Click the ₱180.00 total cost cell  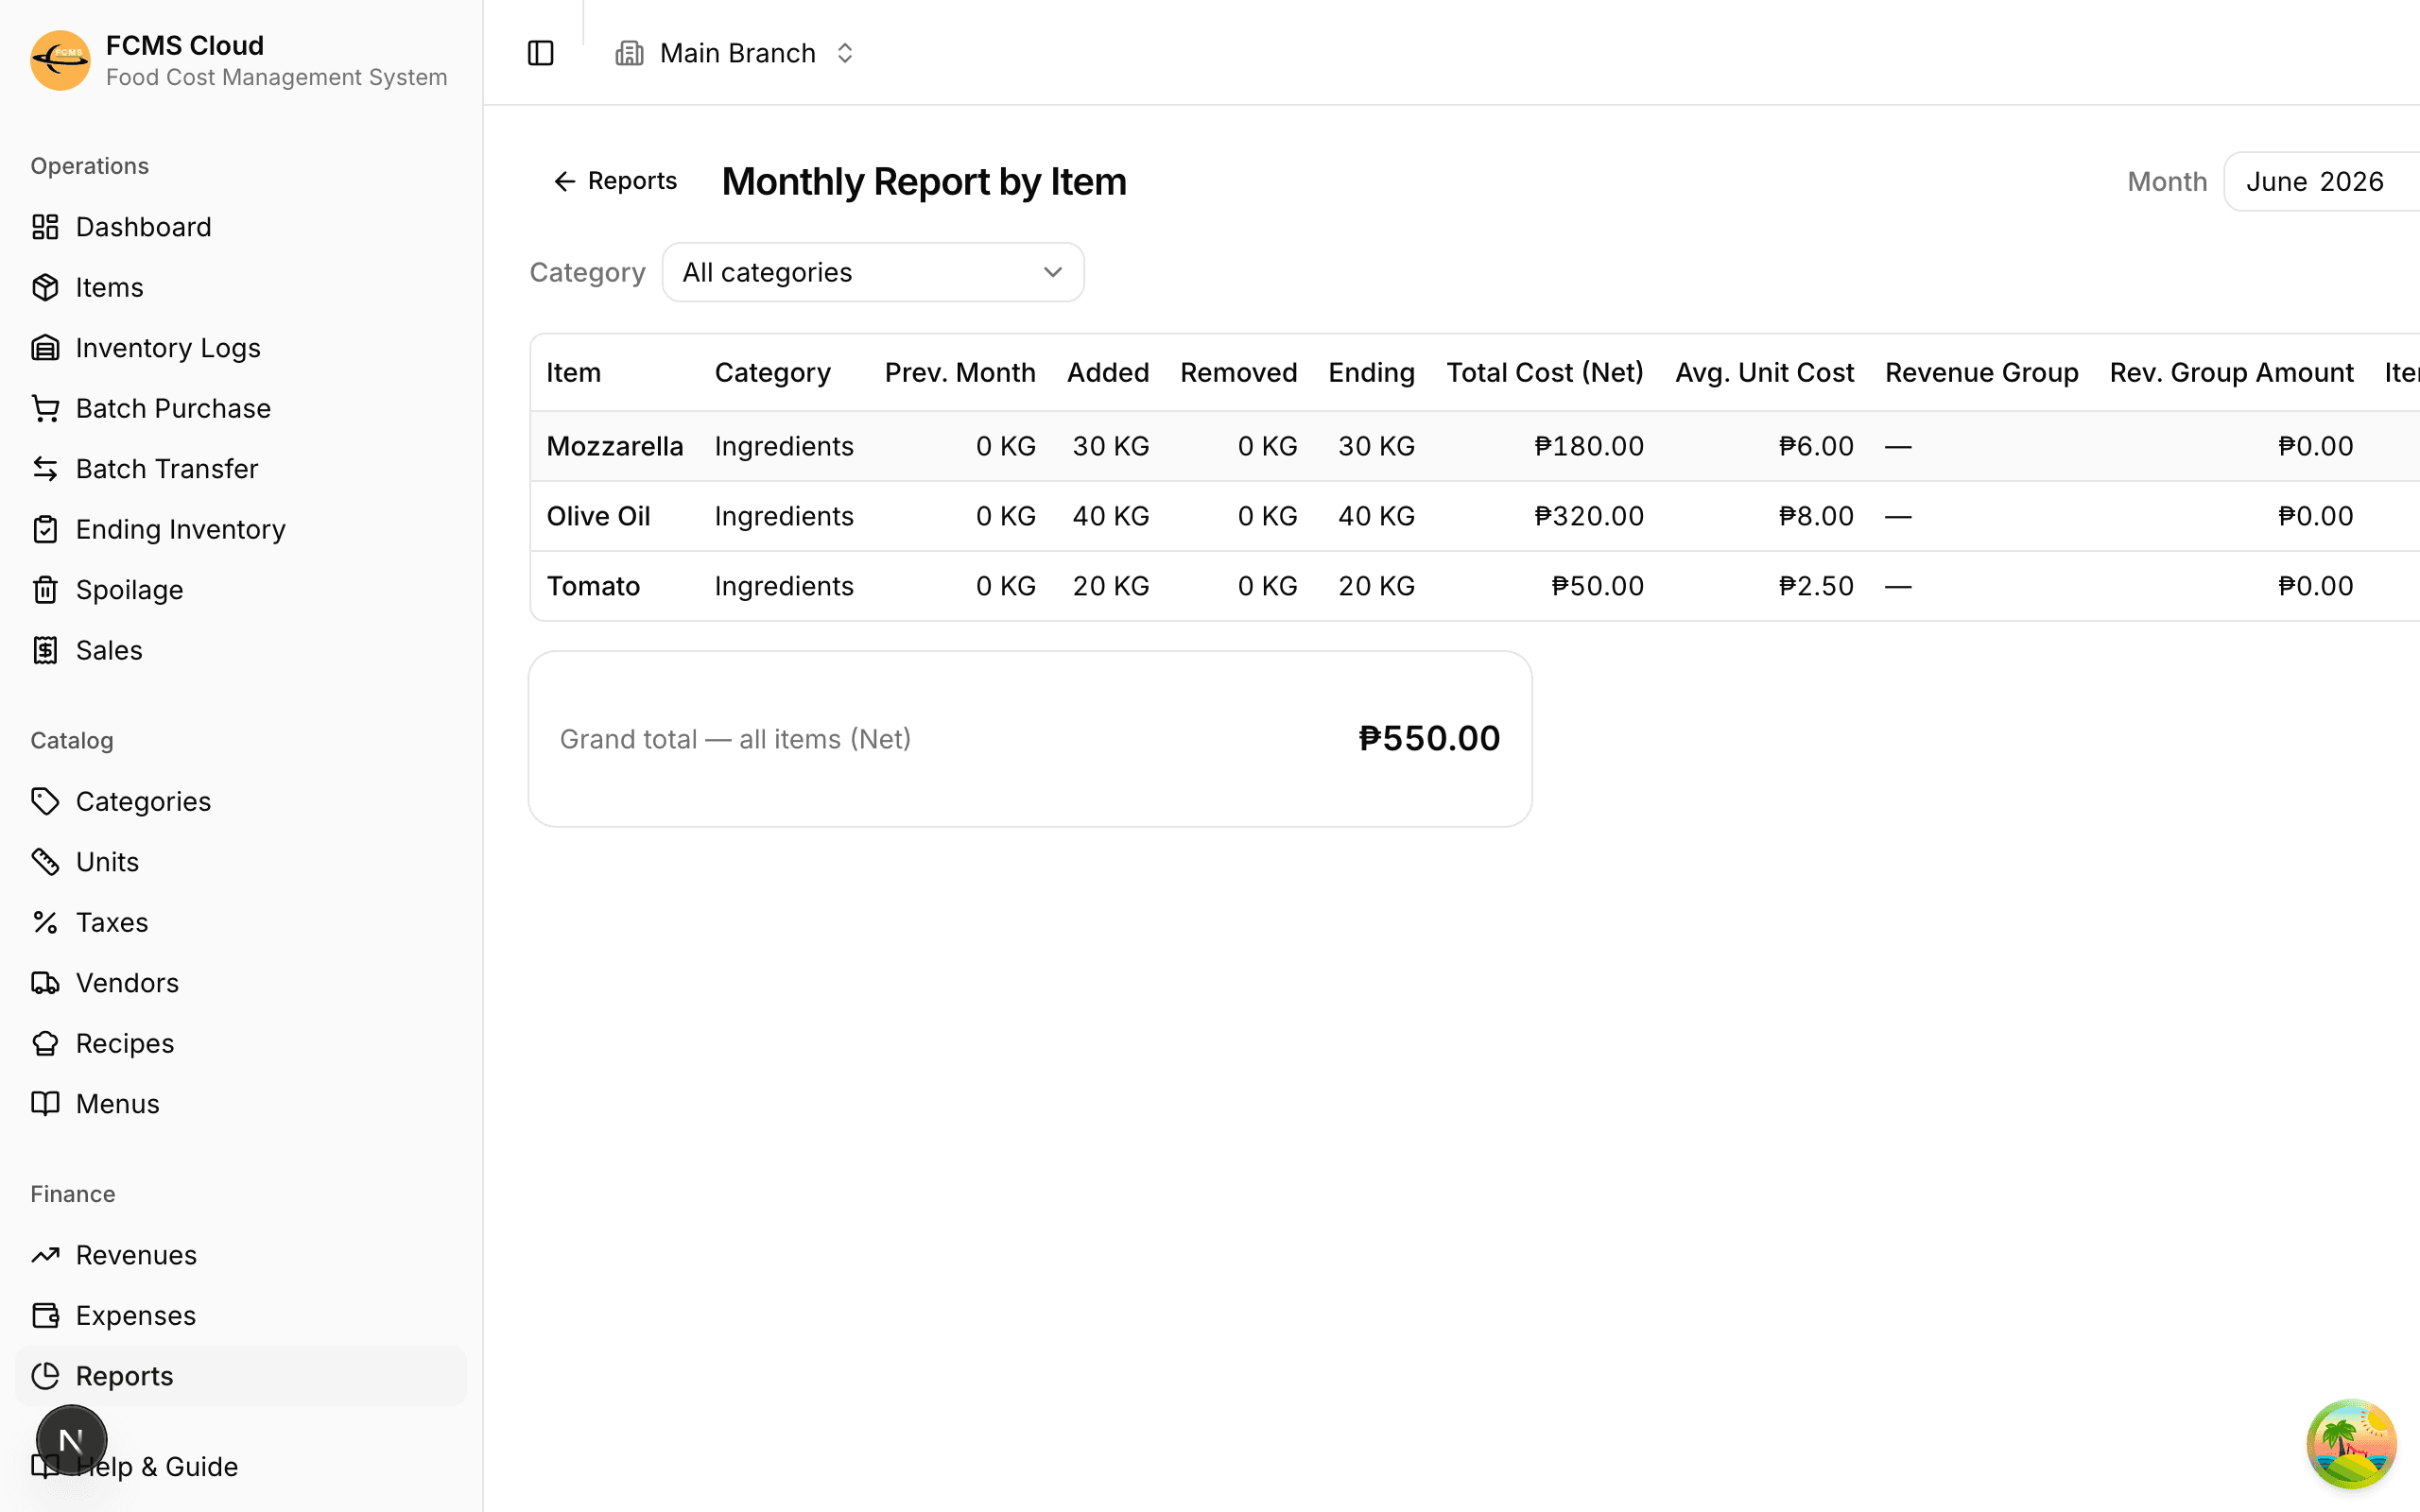coord(1589,446)
